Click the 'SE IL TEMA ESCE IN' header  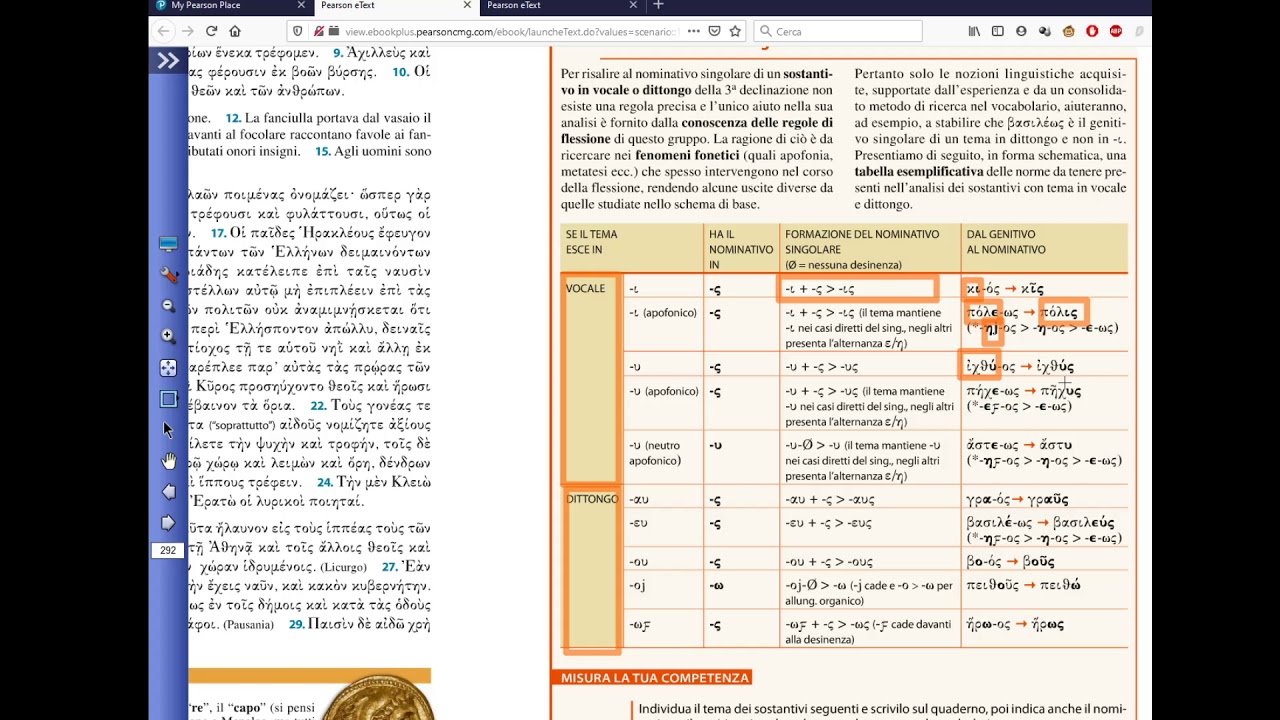[592, 242]
